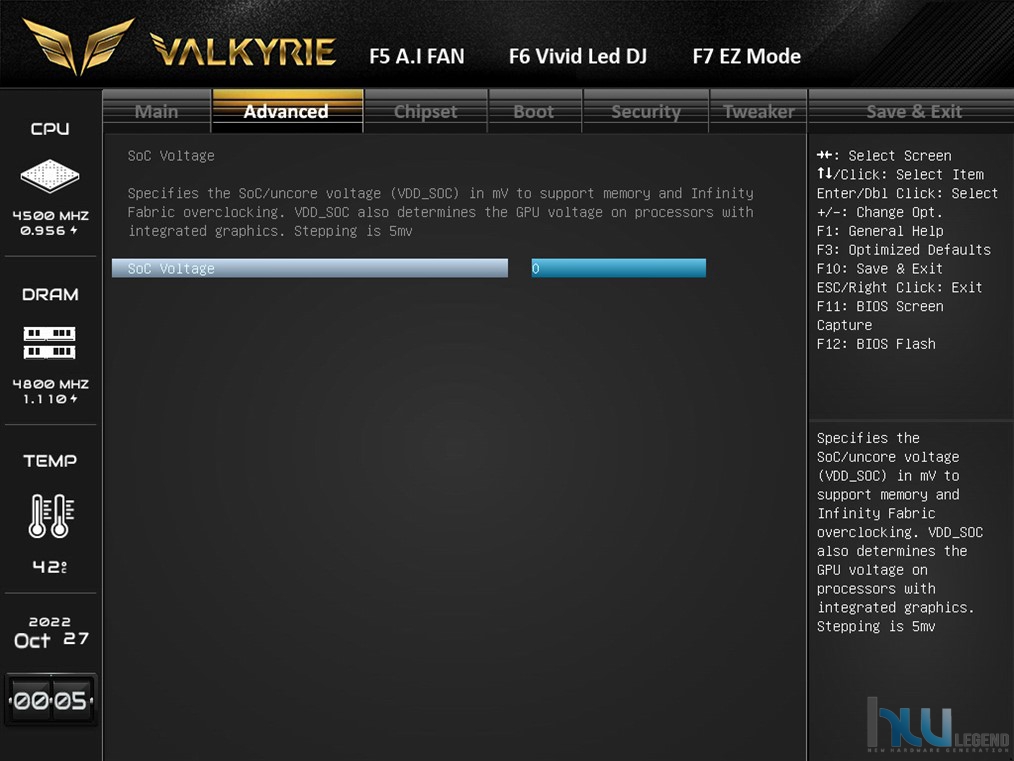Click the 2022 year text

pos(50,622)
